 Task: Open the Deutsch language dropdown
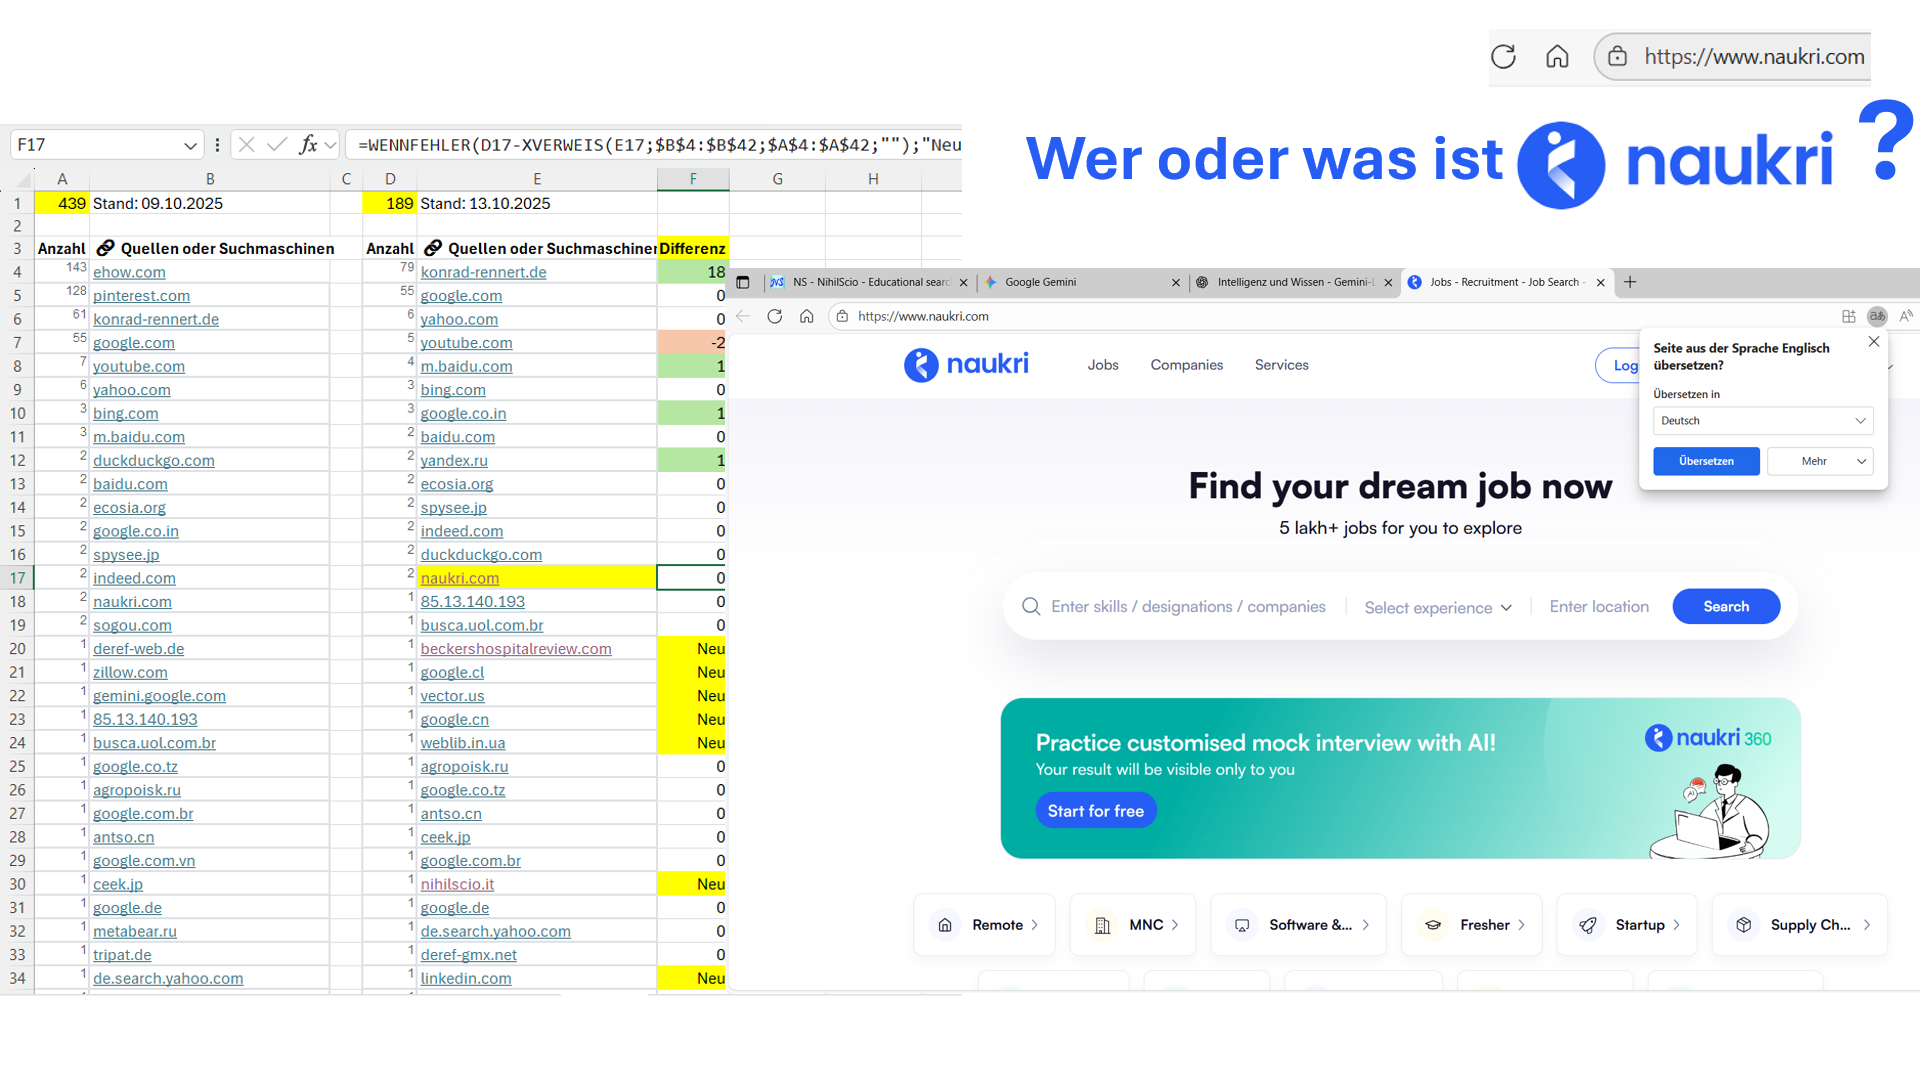click(1762, 421)
